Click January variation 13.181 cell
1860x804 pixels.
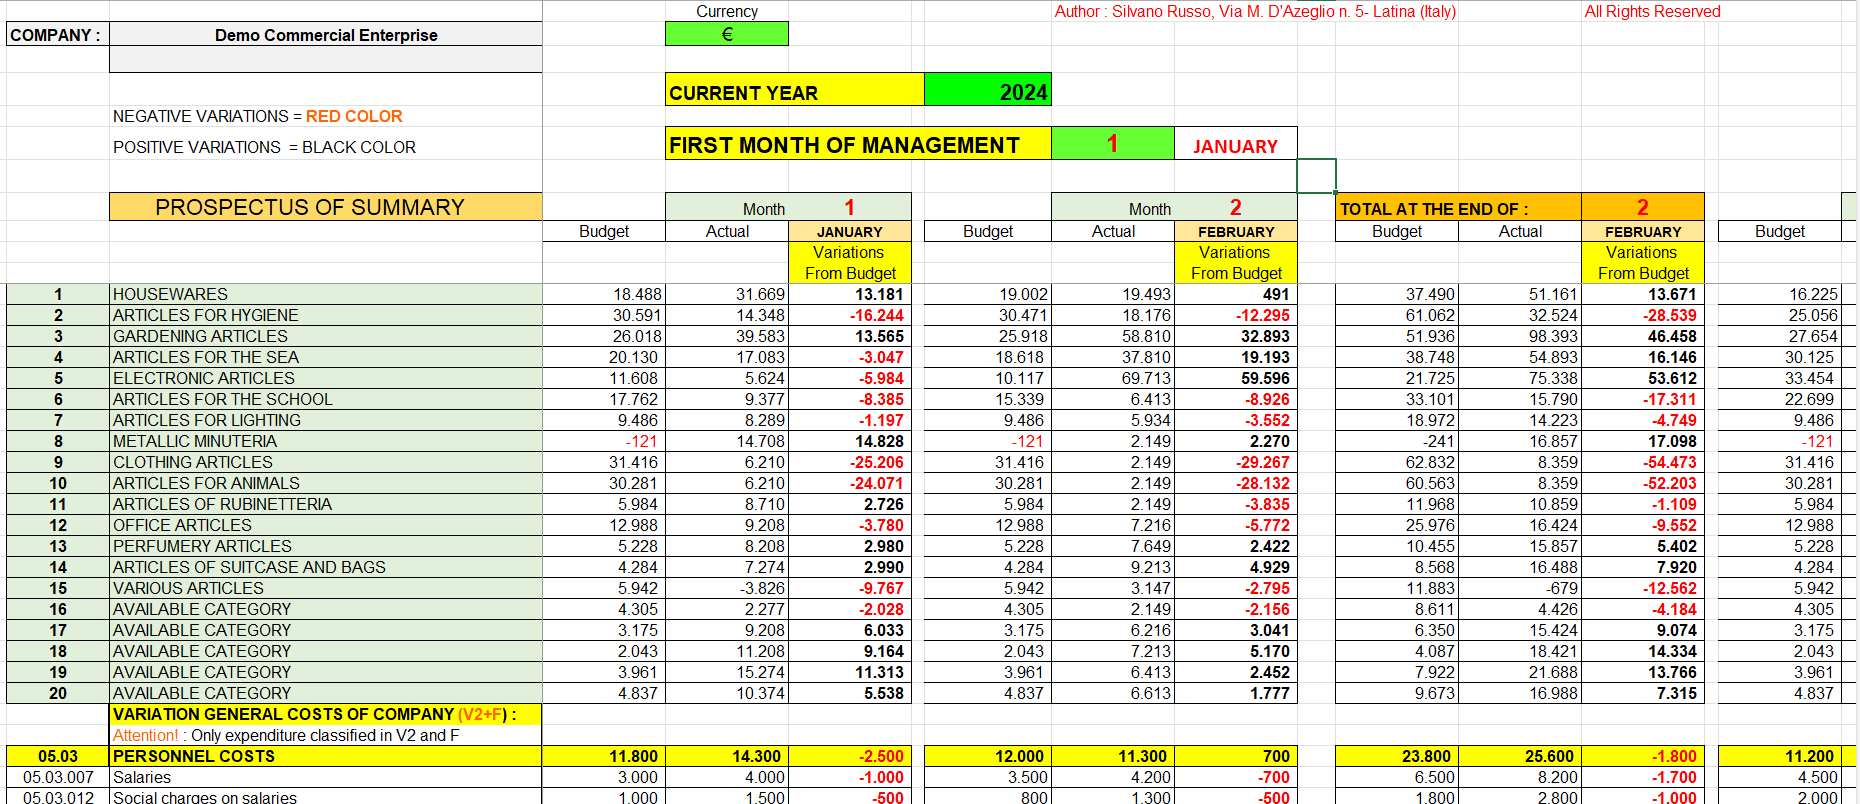tap(850, 294)
